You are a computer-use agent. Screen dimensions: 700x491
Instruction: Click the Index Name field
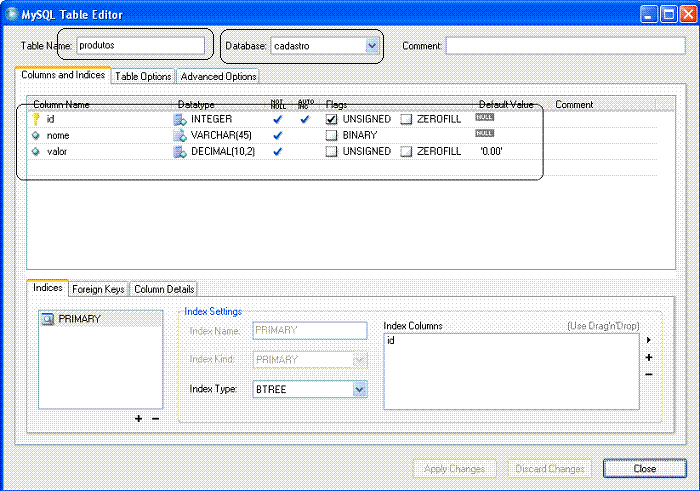point(310,330)
